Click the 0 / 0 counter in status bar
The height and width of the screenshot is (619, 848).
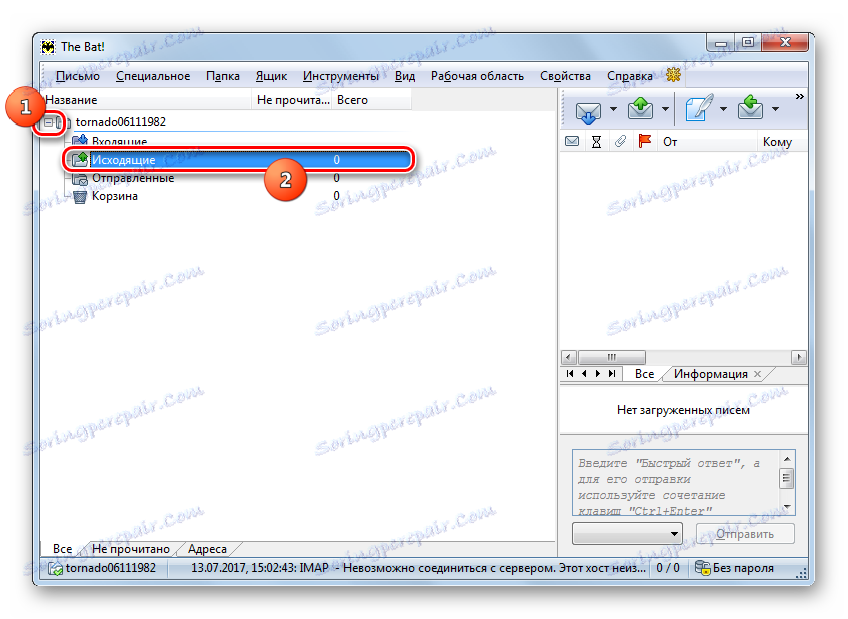point(668,568)
